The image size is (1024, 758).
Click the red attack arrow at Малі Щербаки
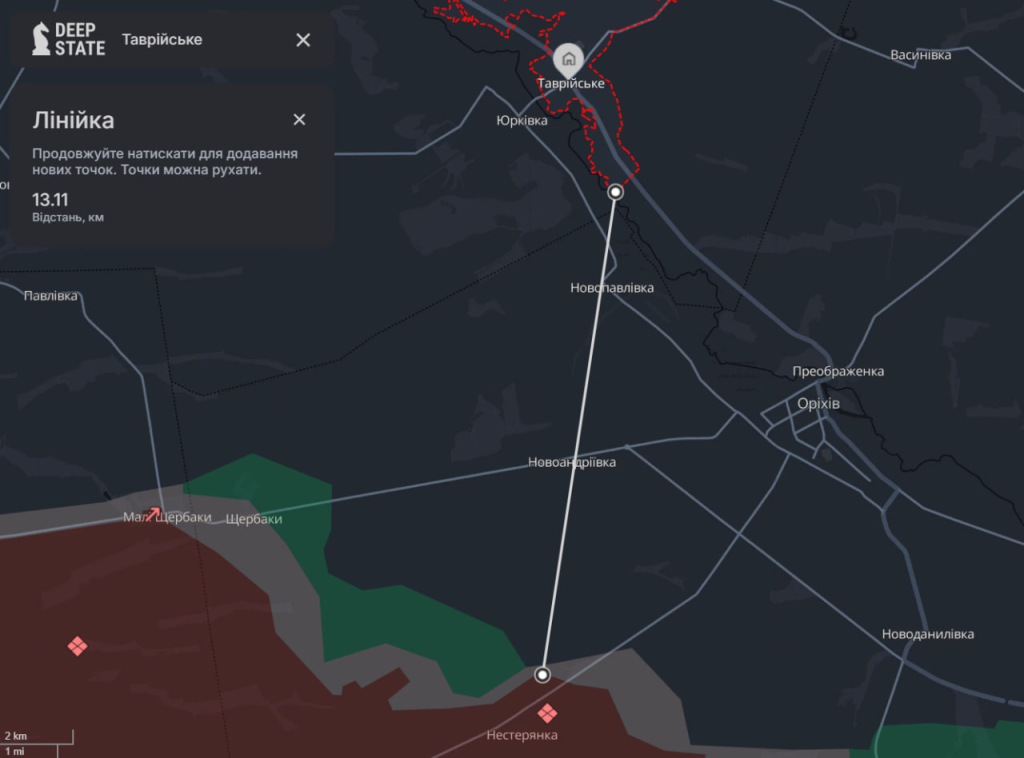[x=153, y=514]
